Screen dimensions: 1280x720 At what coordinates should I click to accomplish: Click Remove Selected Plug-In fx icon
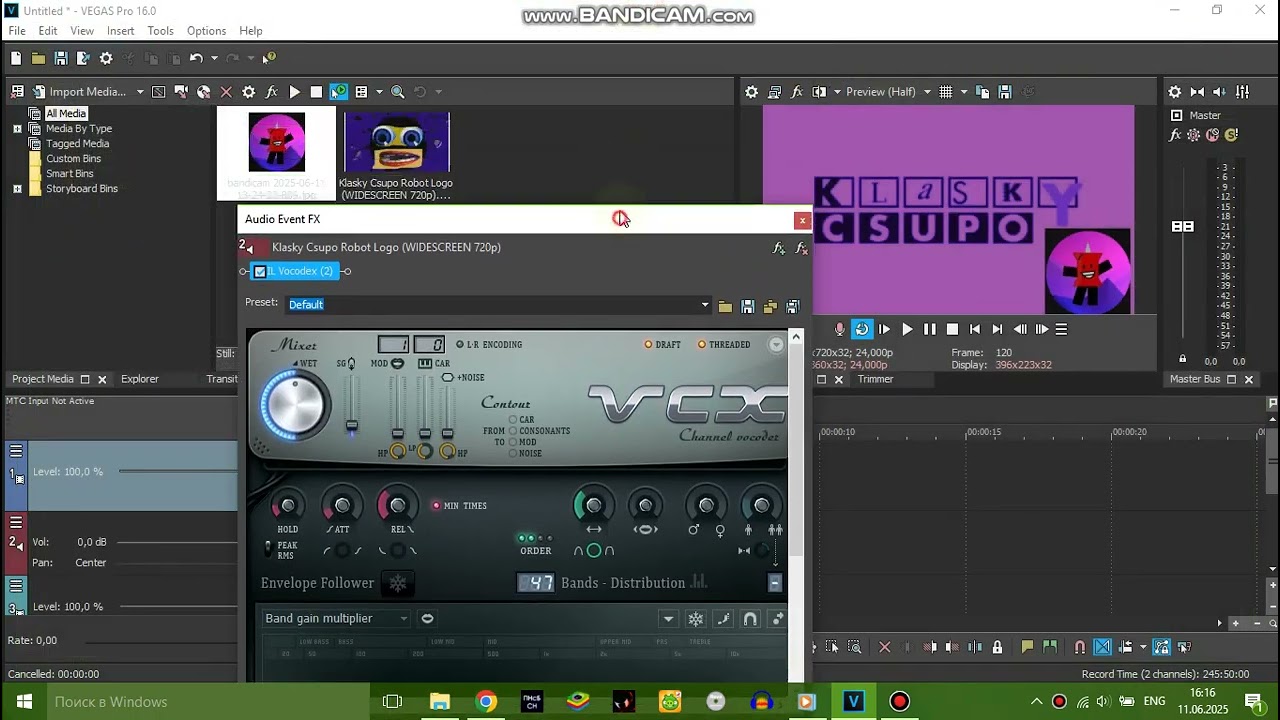(x=801, y=248)
